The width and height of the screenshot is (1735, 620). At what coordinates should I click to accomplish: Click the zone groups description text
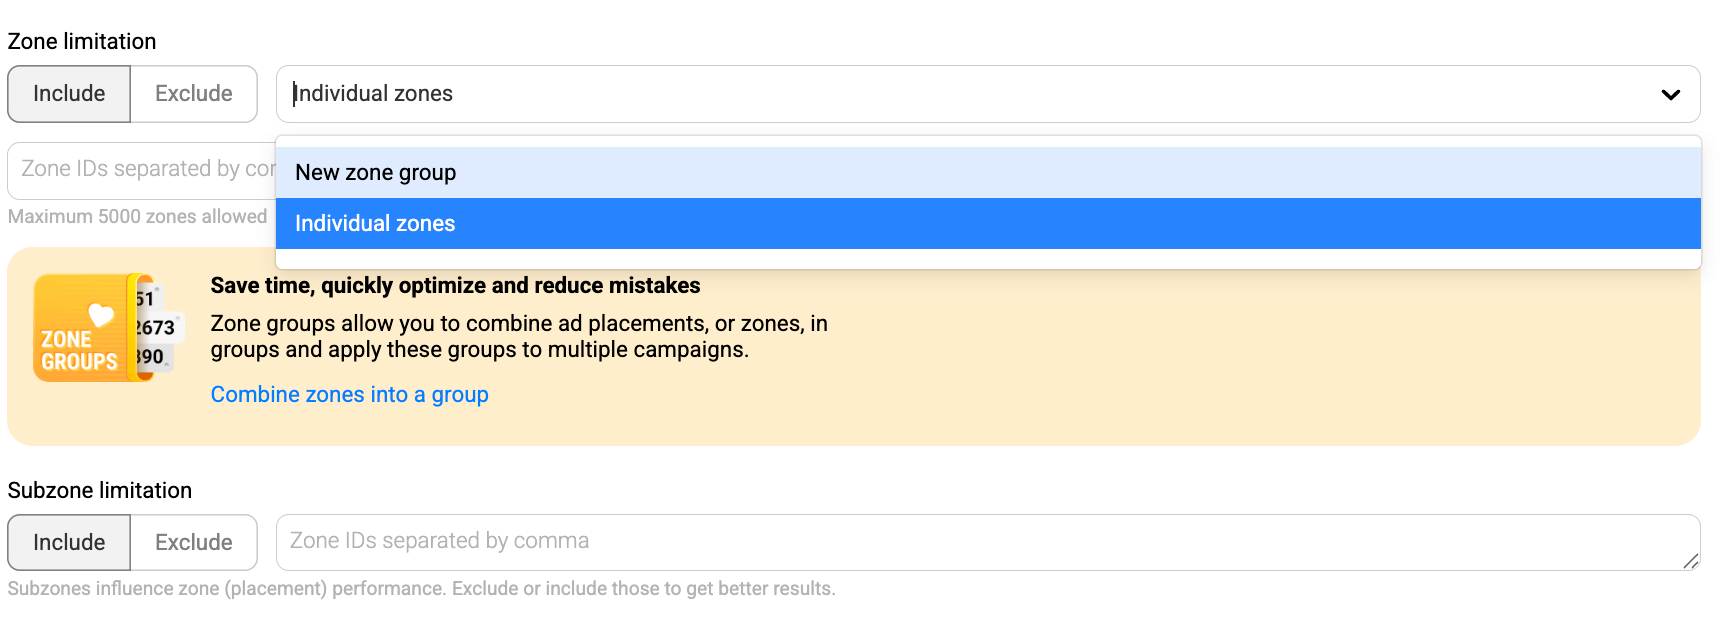[x=520, y=337]
